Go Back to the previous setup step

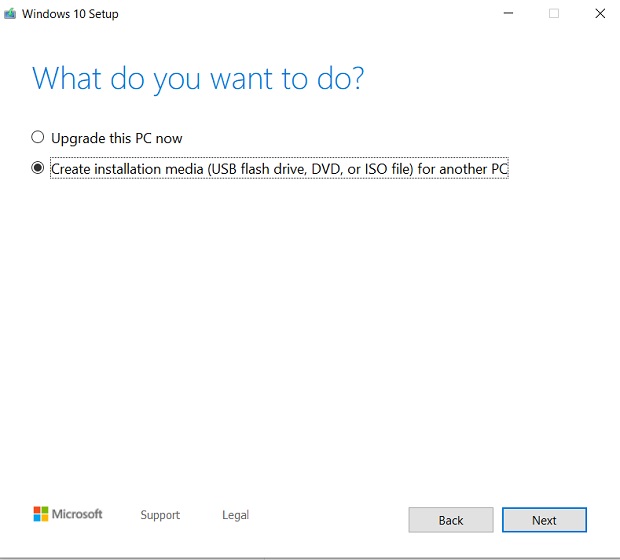coord(451,520)
